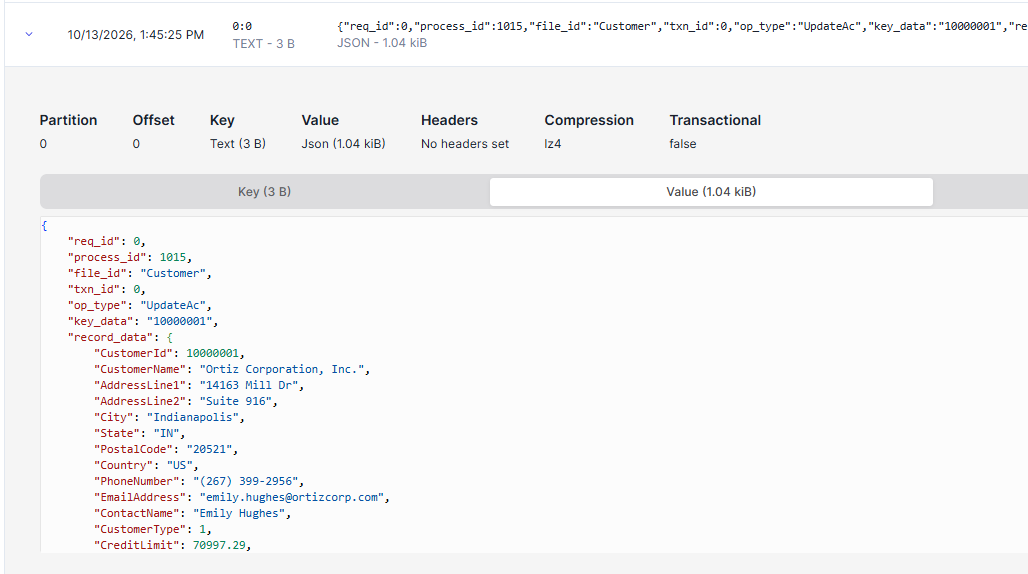Viewport: 1028px width, 574px height.
Task: Click the Key header label in metadata
Action: [222, 121]
